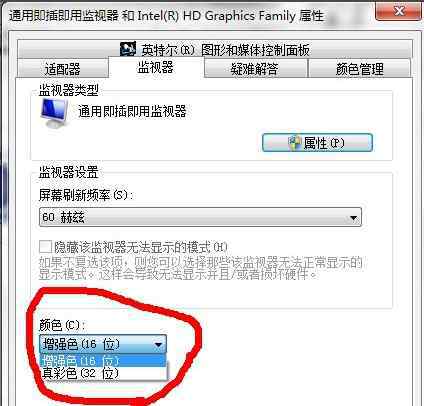The width and height of the screenshot is (424, 406).
Task: Collapse the 颜色 dropdown via its arrow
Action: coord(158,345)
